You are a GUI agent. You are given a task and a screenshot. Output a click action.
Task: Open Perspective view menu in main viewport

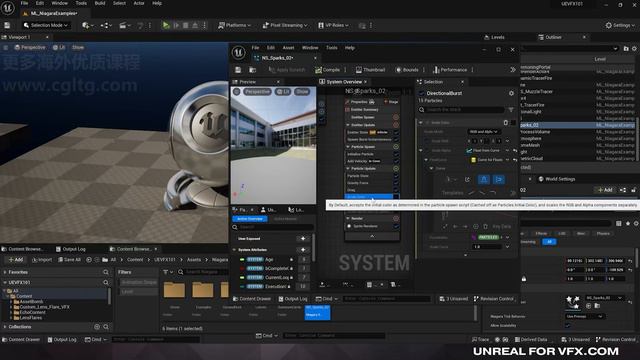click(30, 47)
